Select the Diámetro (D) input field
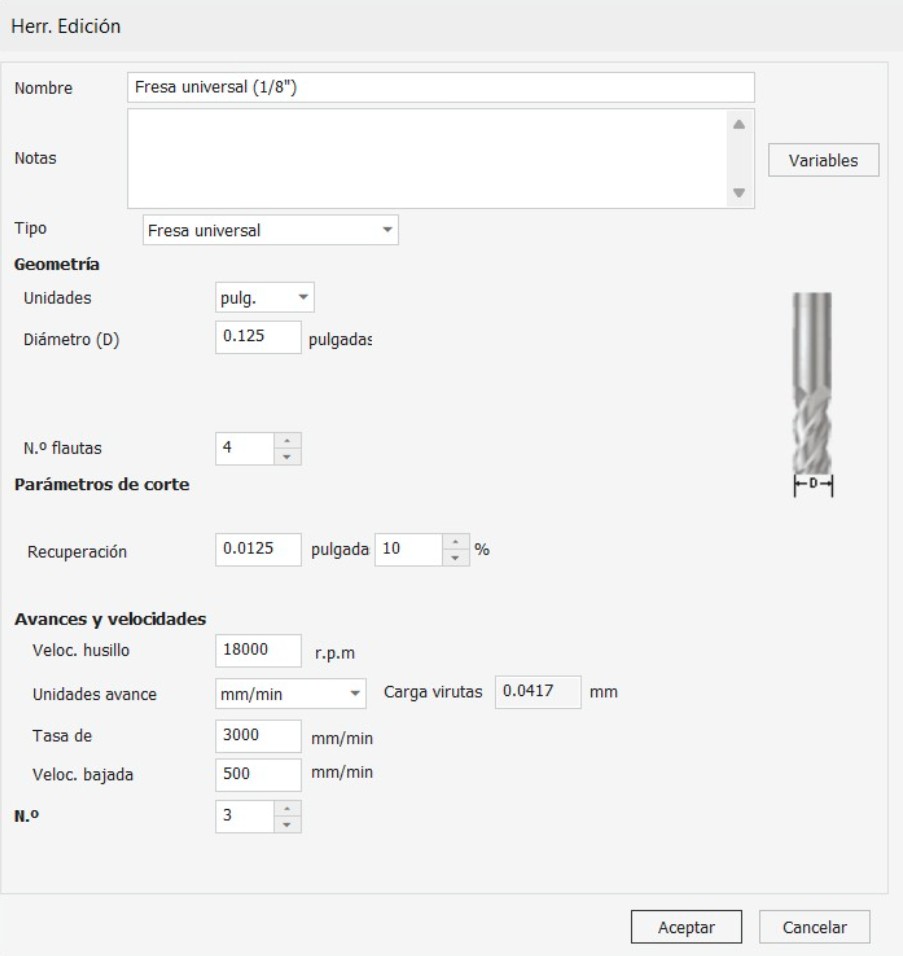Screen dimensions: 903x956 [x=259, y=337]
